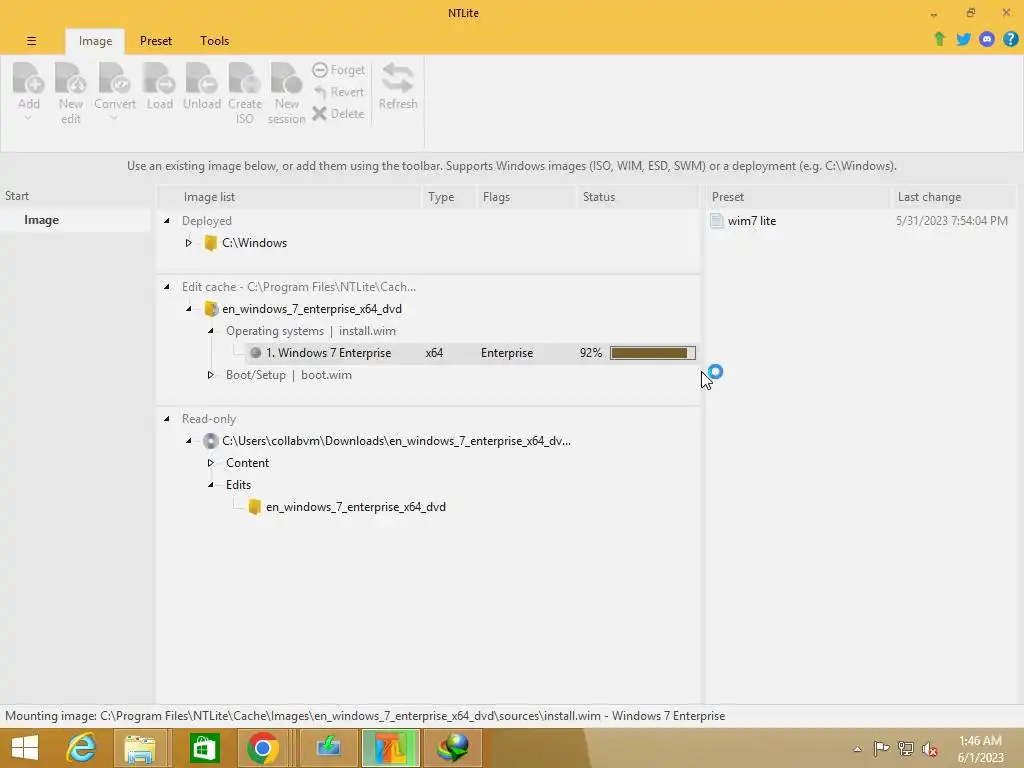This screenshot has width=1024, height=768.
Task: Expand the C:\Windows tree node
Action: [189, 243]
